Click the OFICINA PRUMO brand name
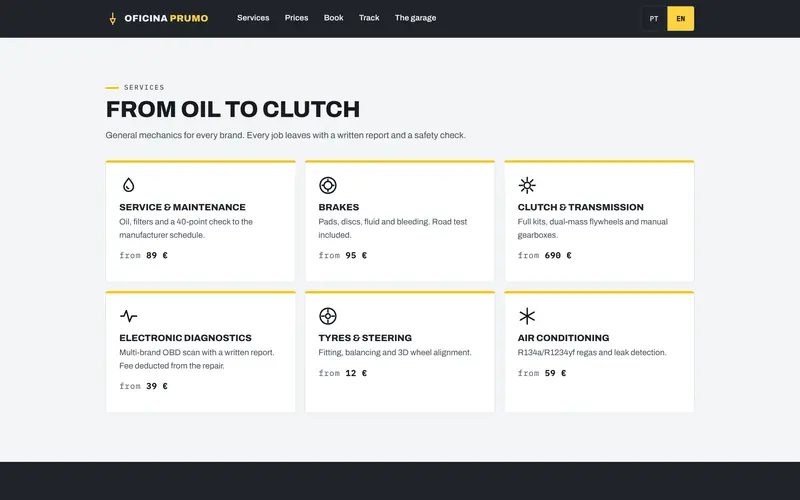The width and height of the screenshot is (800, 500). (166, 18)
